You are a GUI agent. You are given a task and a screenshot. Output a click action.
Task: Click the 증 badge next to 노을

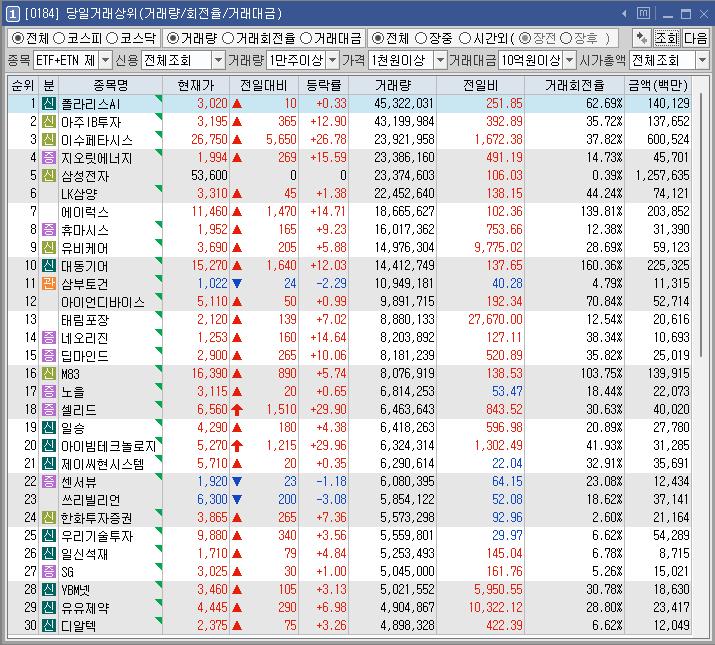point(49,391)
